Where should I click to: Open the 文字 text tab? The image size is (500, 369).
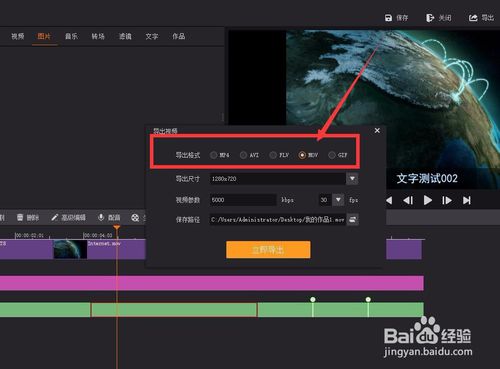point(152,36)
